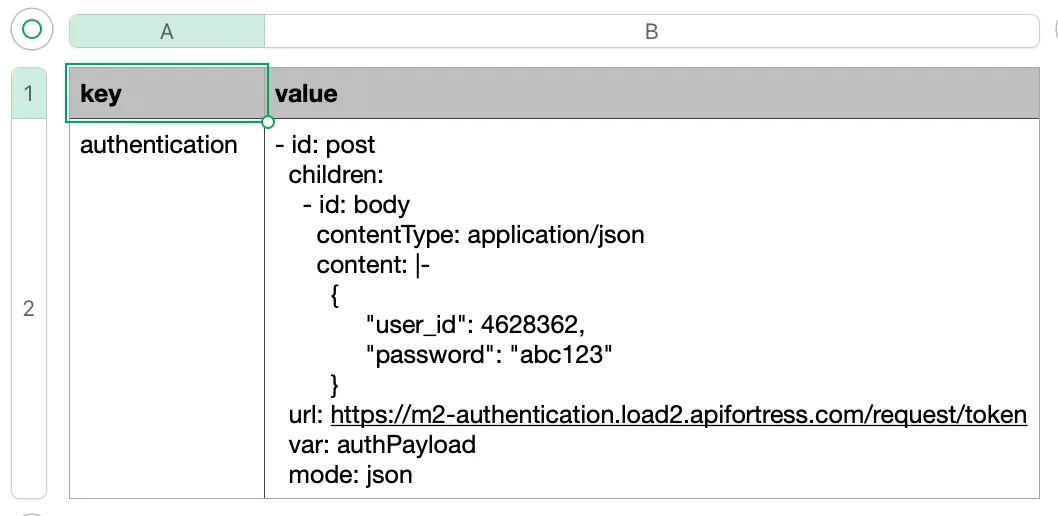Screen dimensions: 1058x516
Task: Select row 1 header
Action: [29, 94]
